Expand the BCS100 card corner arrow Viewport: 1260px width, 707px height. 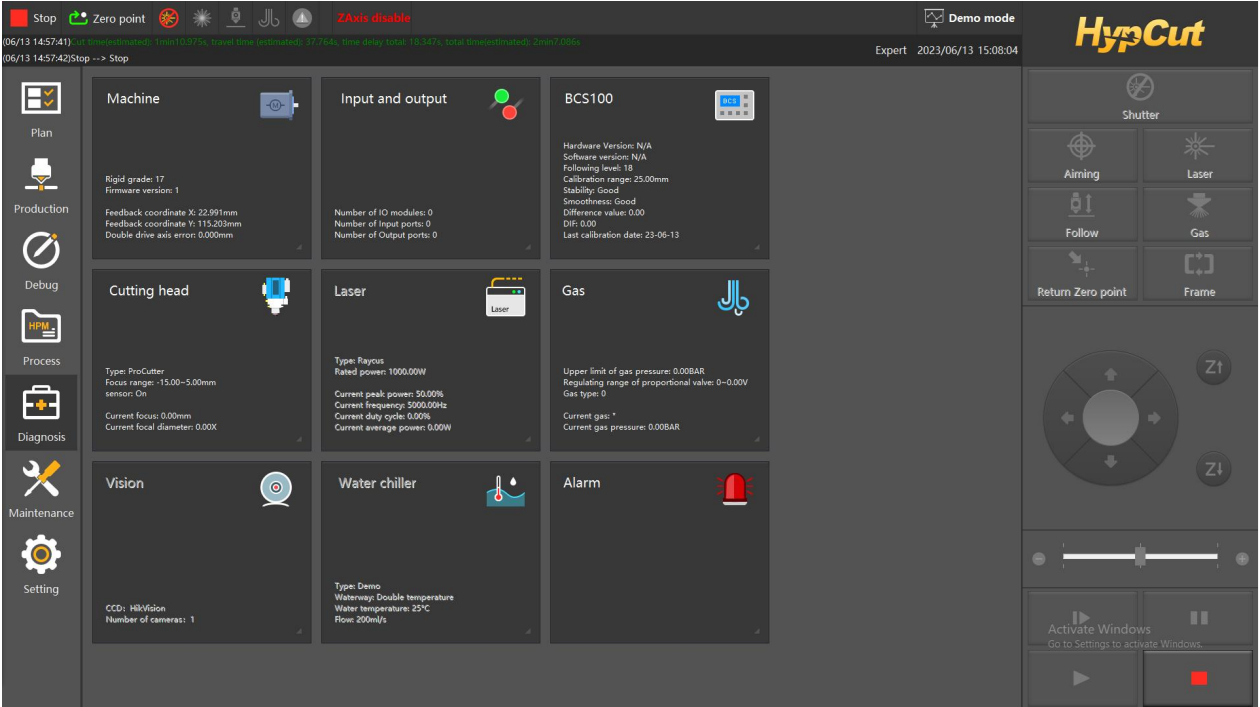[x=756, y=247]
